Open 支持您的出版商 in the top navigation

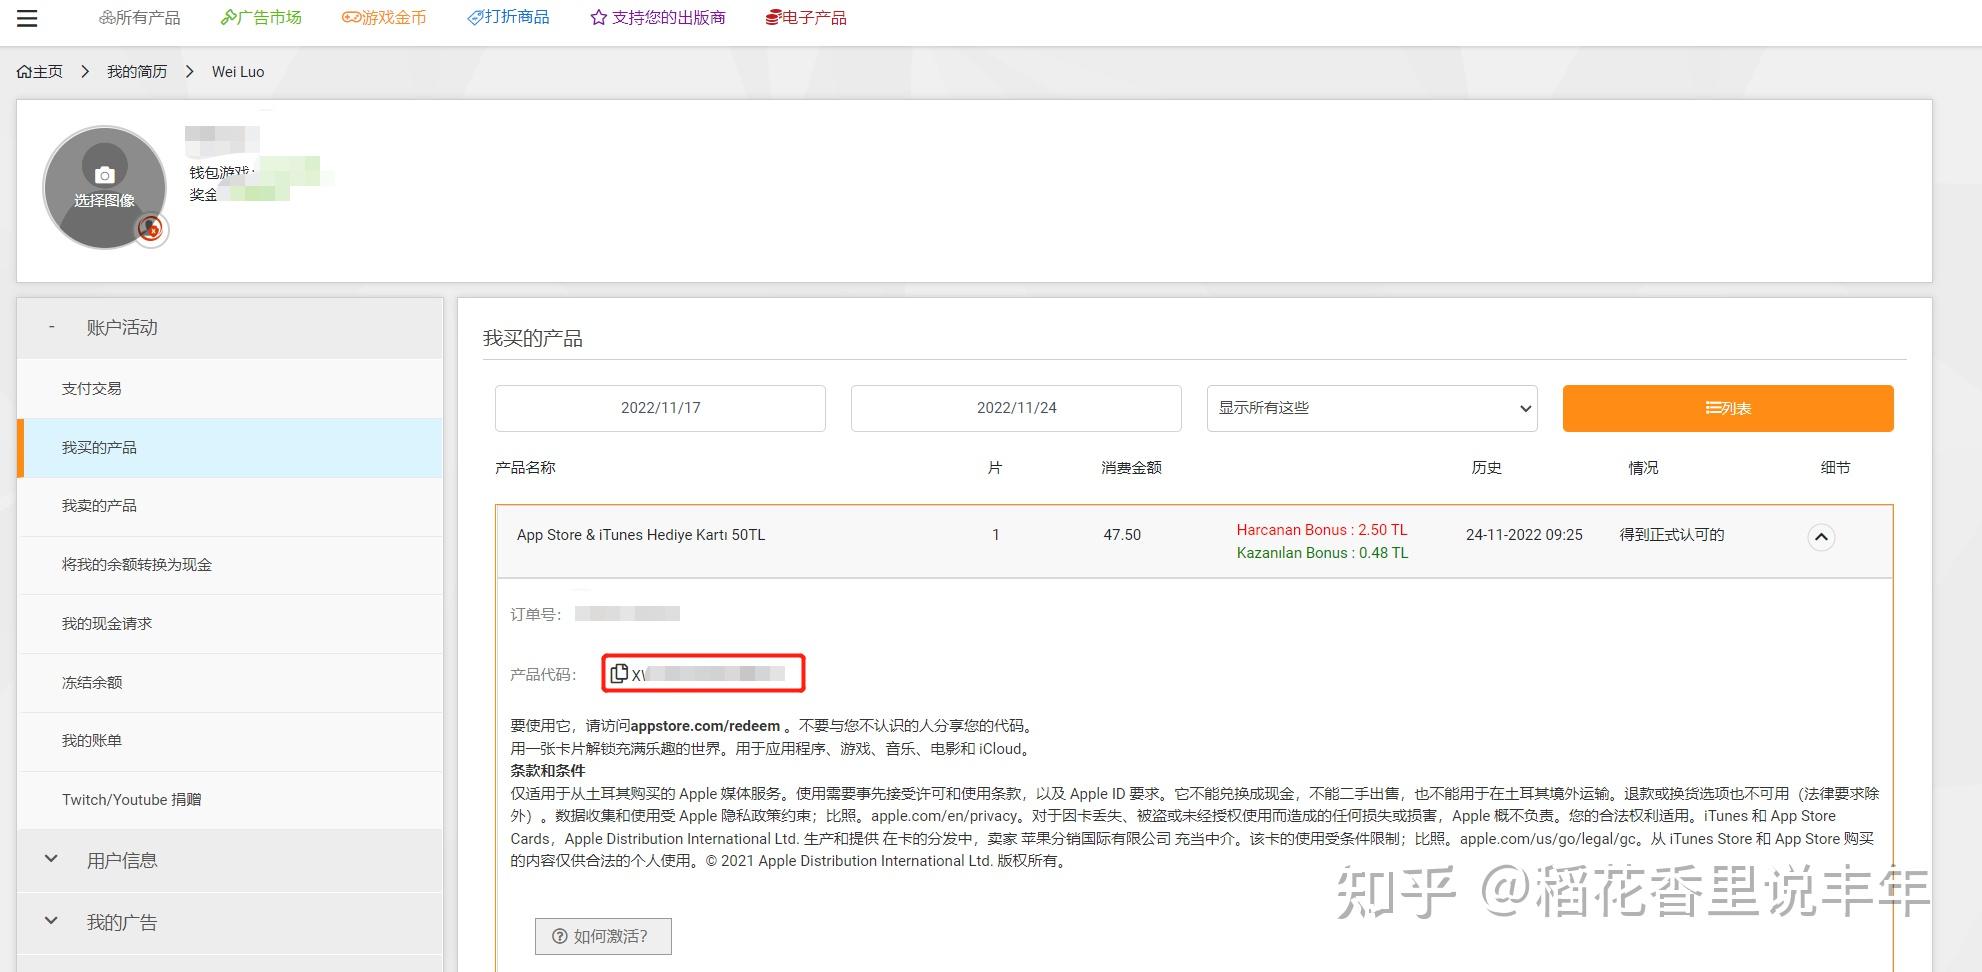(x=658, y=18)
